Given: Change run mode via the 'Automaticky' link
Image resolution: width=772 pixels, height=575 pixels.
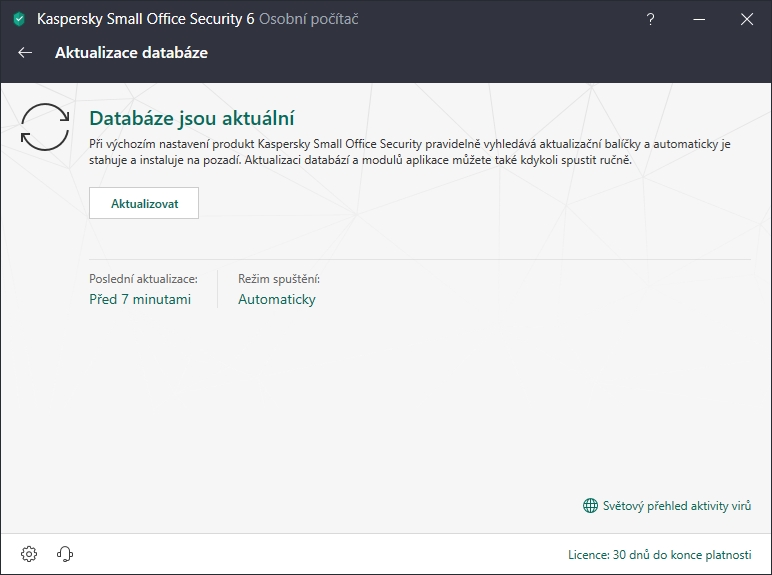Looking at the screenshot, I should tap(276, 299).
